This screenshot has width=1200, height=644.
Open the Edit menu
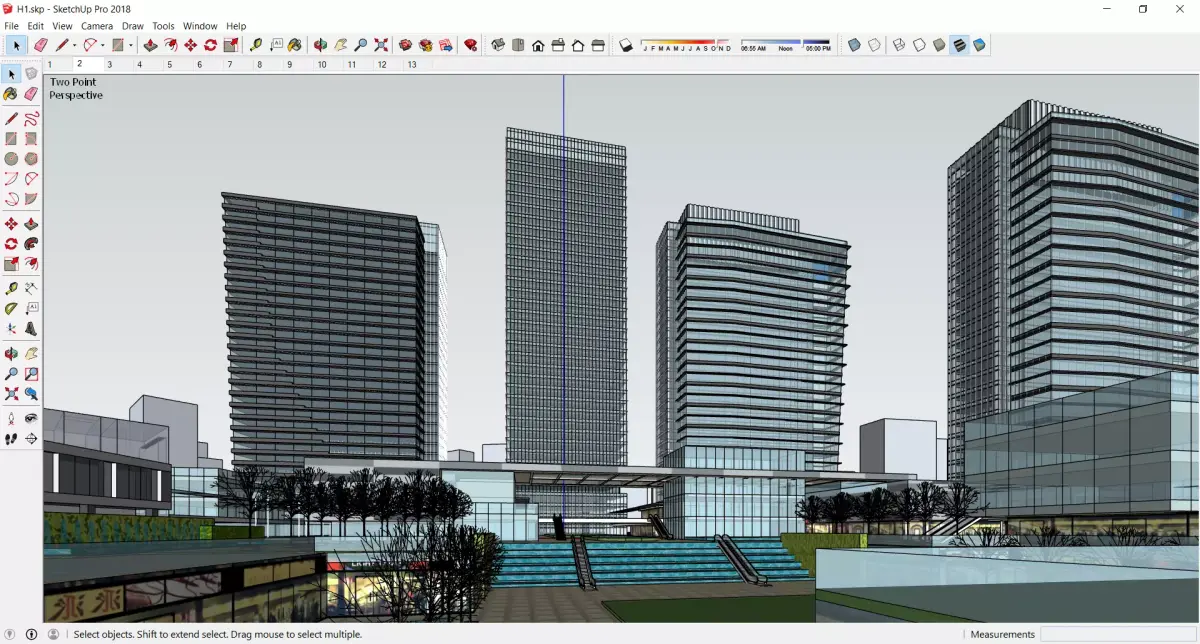(35, 26)
